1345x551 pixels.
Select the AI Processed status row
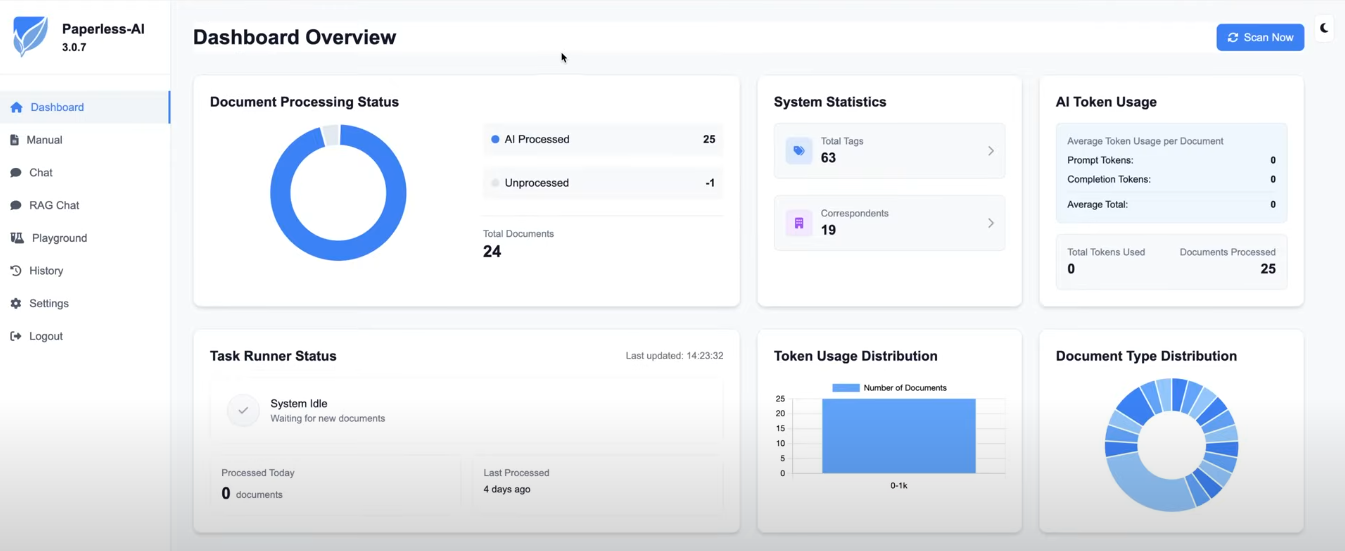602,140
